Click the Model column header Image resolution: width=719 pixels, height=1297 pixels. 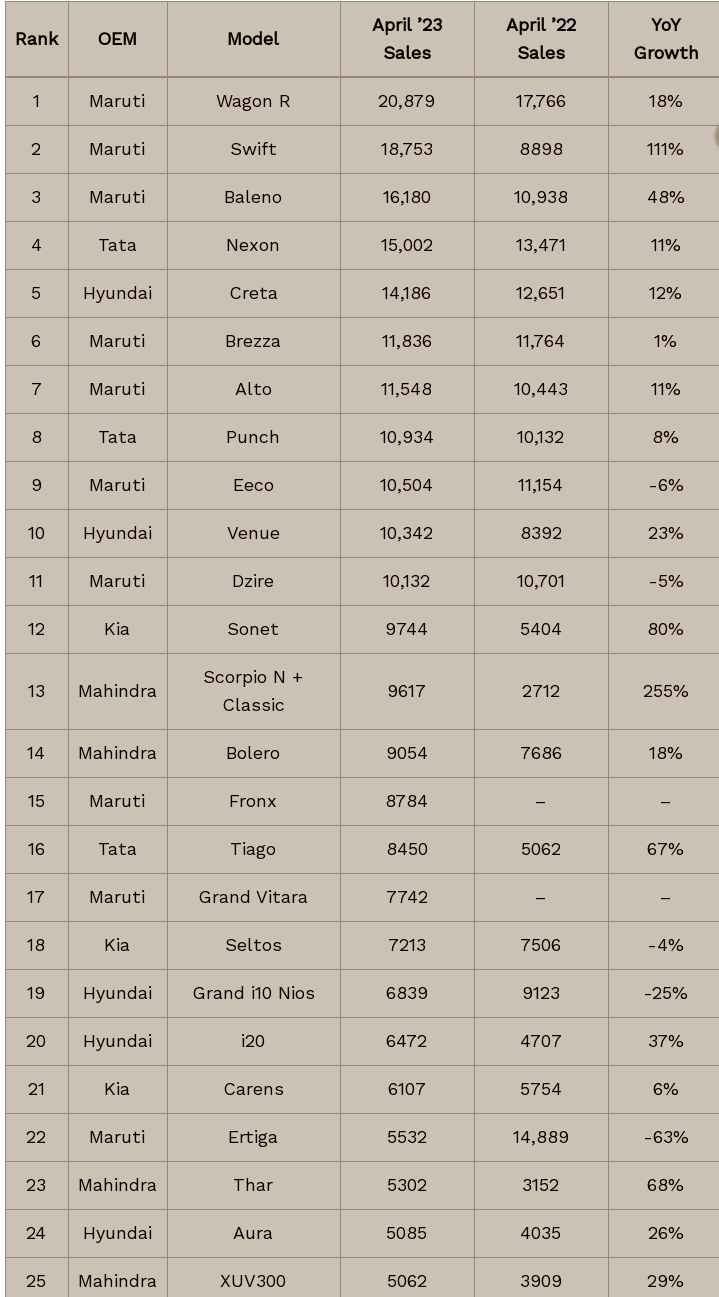coord(253,39)
